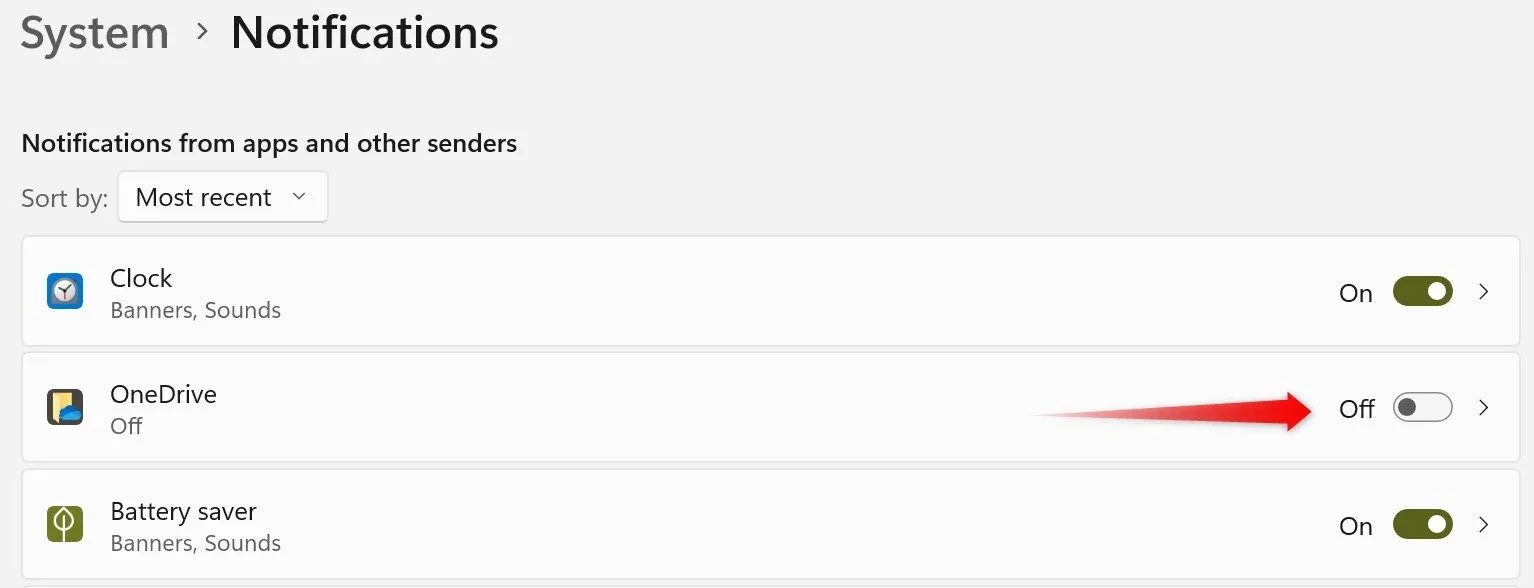
Task: Click the Notifications page title
Action: click(x=365, y=33)
